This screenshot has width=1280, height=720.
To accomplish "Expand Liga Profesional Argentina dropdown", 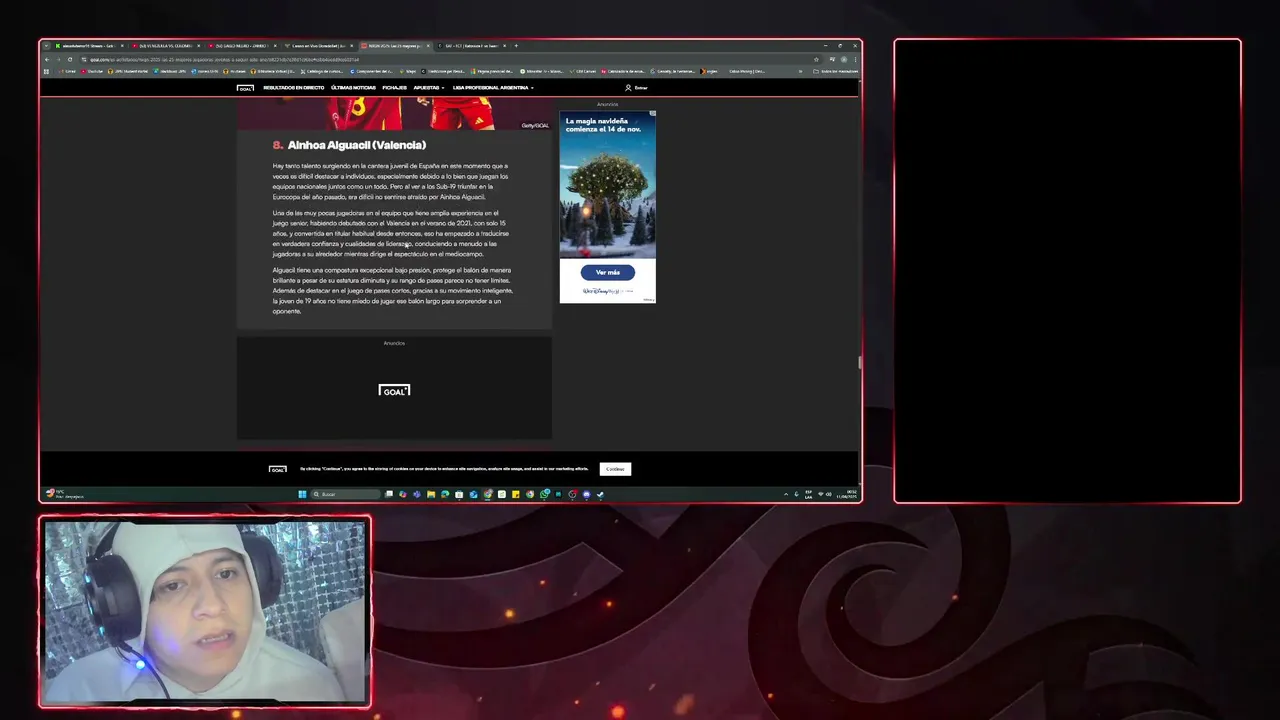I will click(493, 88).
